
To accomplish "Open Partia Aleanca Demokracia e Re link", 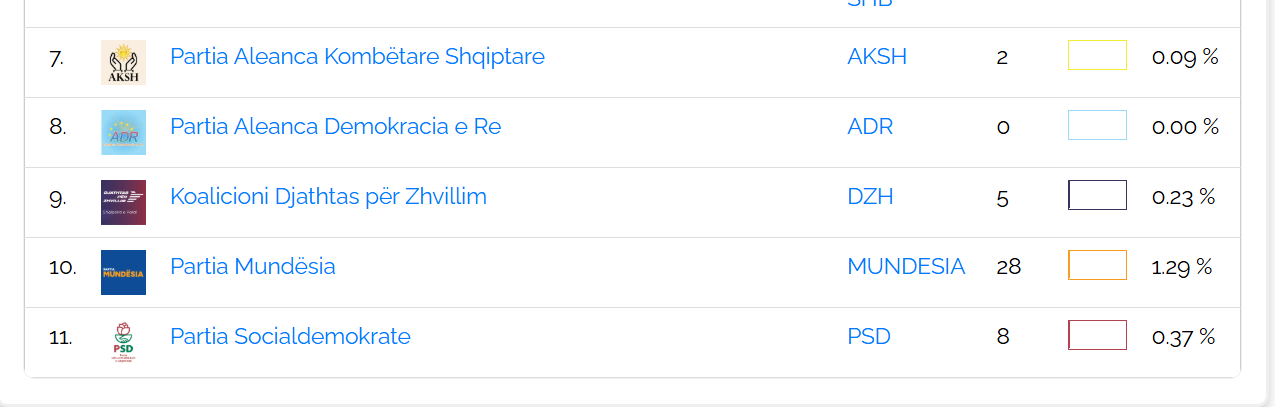I will click(x=335, y=126).
